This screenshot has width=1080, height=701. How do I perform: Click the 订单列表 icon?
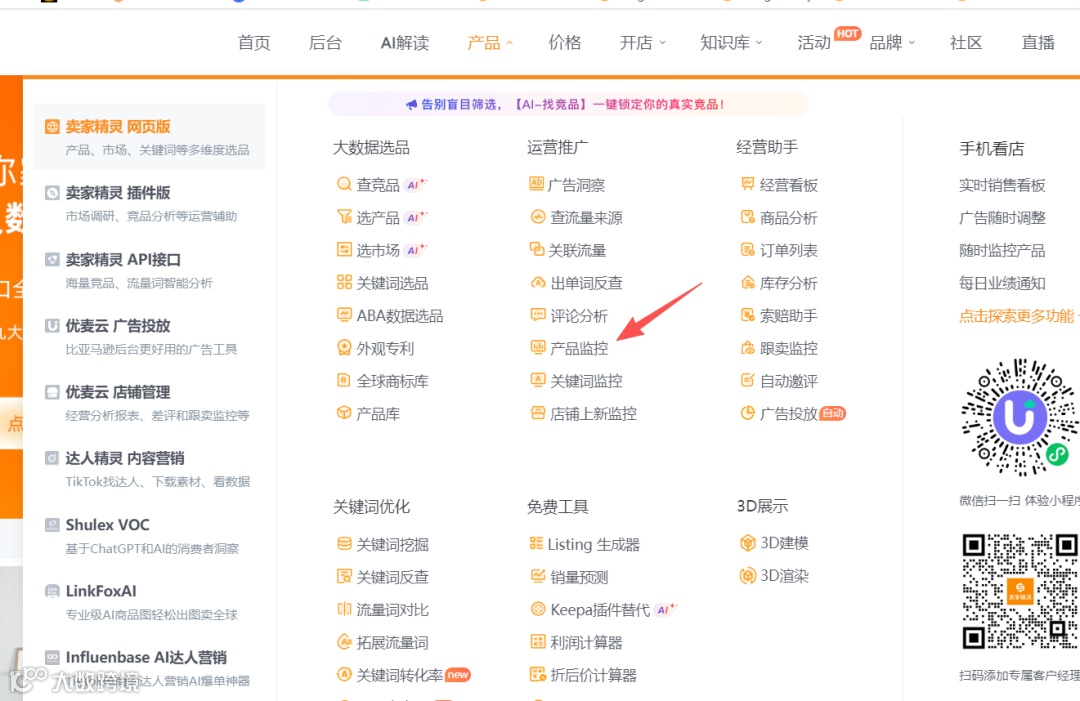tap(747, 249)
